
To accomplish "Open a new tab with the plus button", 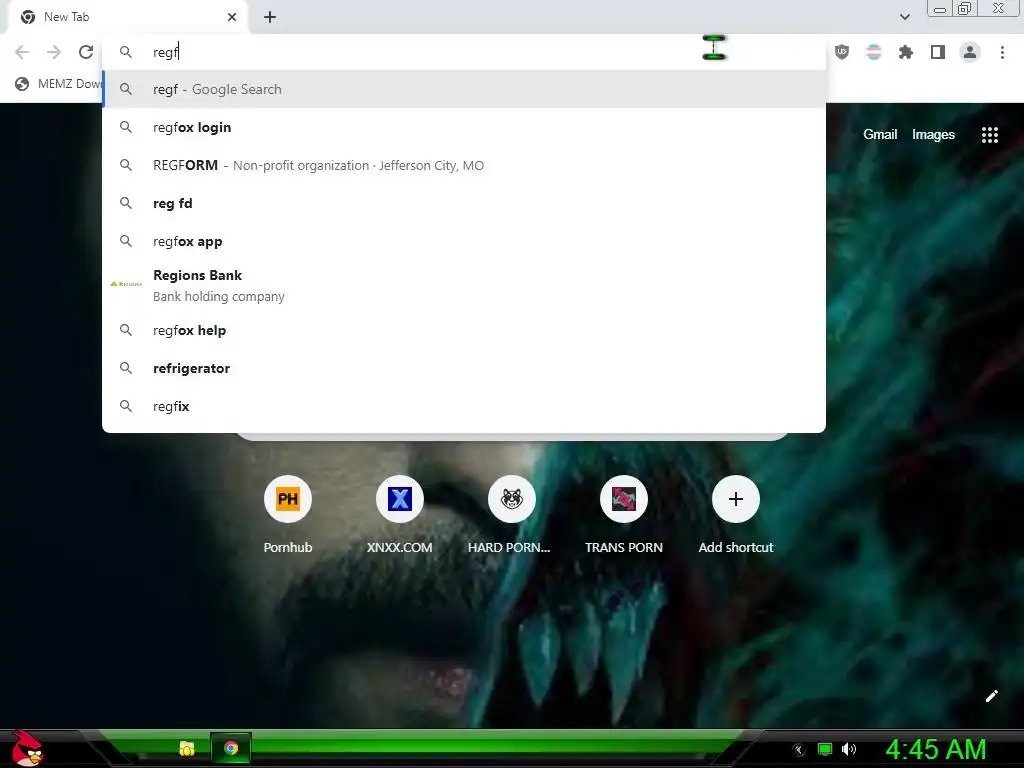I will 270,17.
